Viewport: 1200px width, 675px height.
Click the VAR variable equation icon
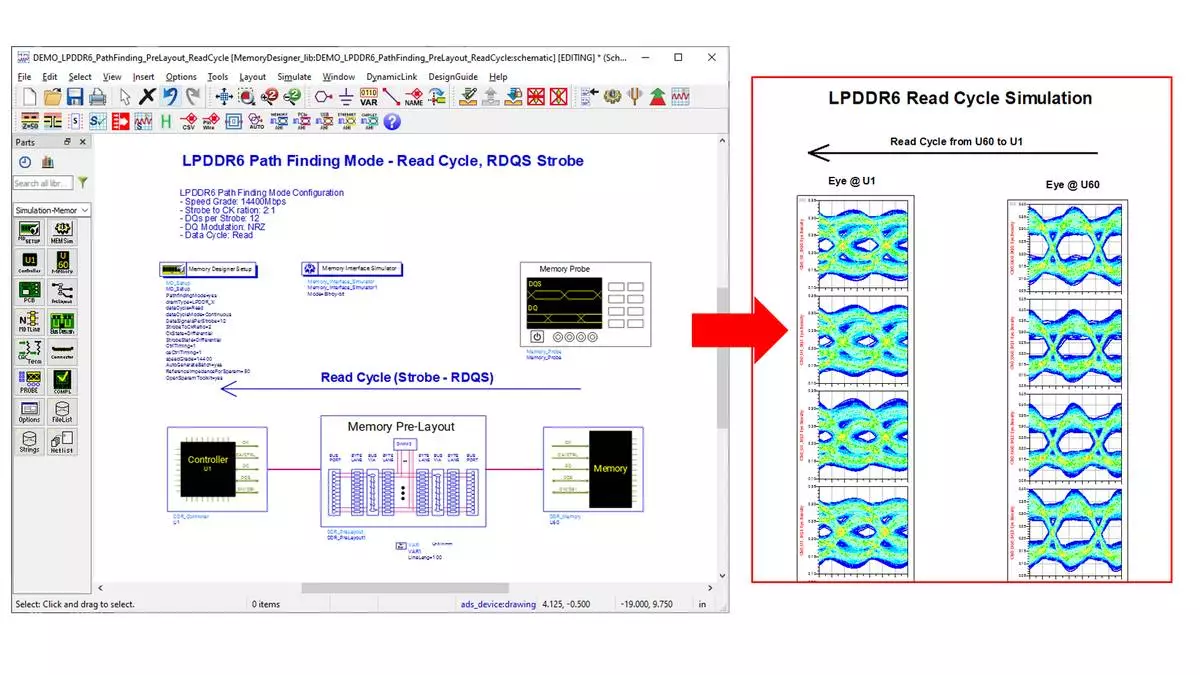[368, 97]
